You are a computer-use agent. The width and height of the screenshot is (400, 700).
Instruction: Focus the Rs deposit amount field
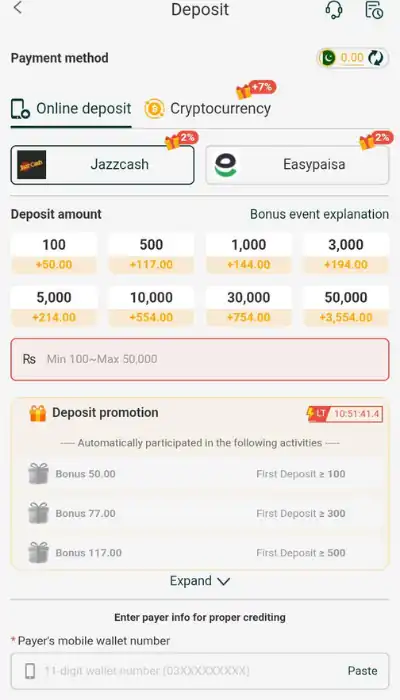[200, 359]
